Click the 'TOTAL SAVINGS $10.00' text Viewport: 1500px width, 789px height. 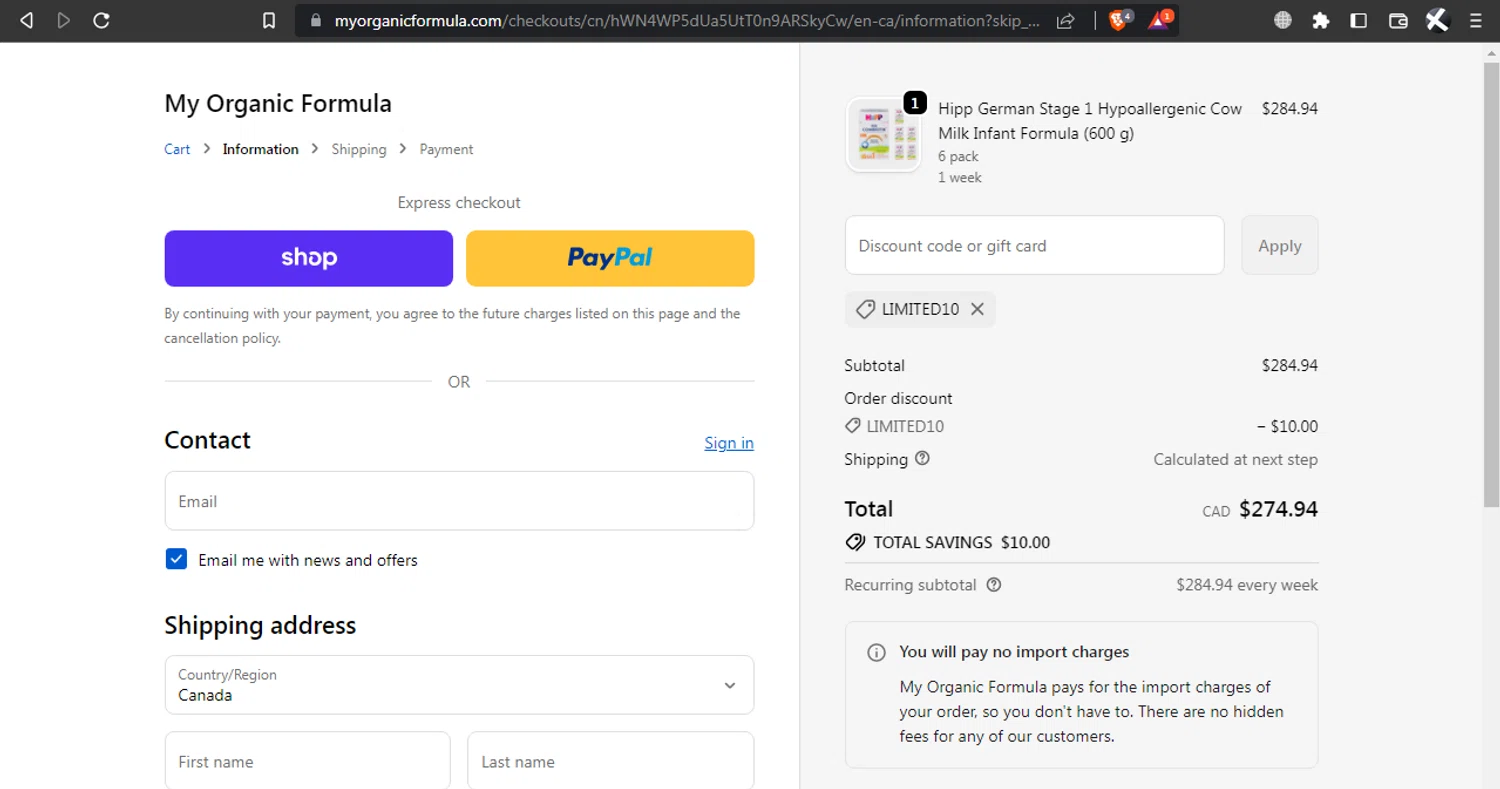point(962,543)
